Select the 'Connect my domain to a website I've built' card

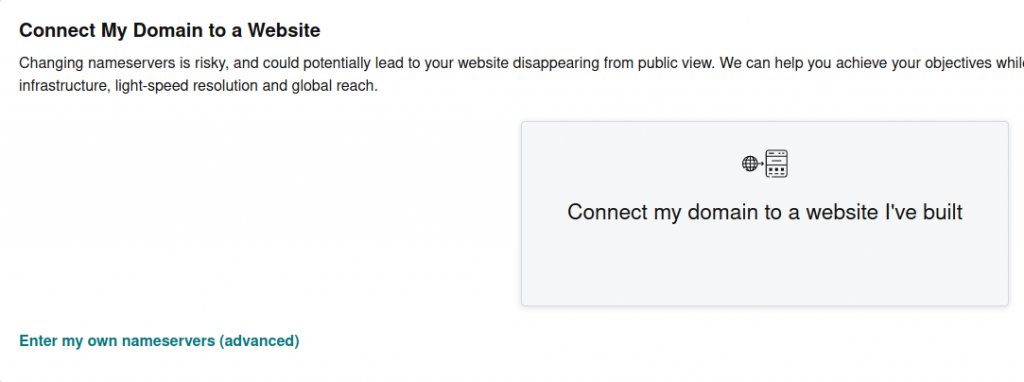(x=765, y=214)
